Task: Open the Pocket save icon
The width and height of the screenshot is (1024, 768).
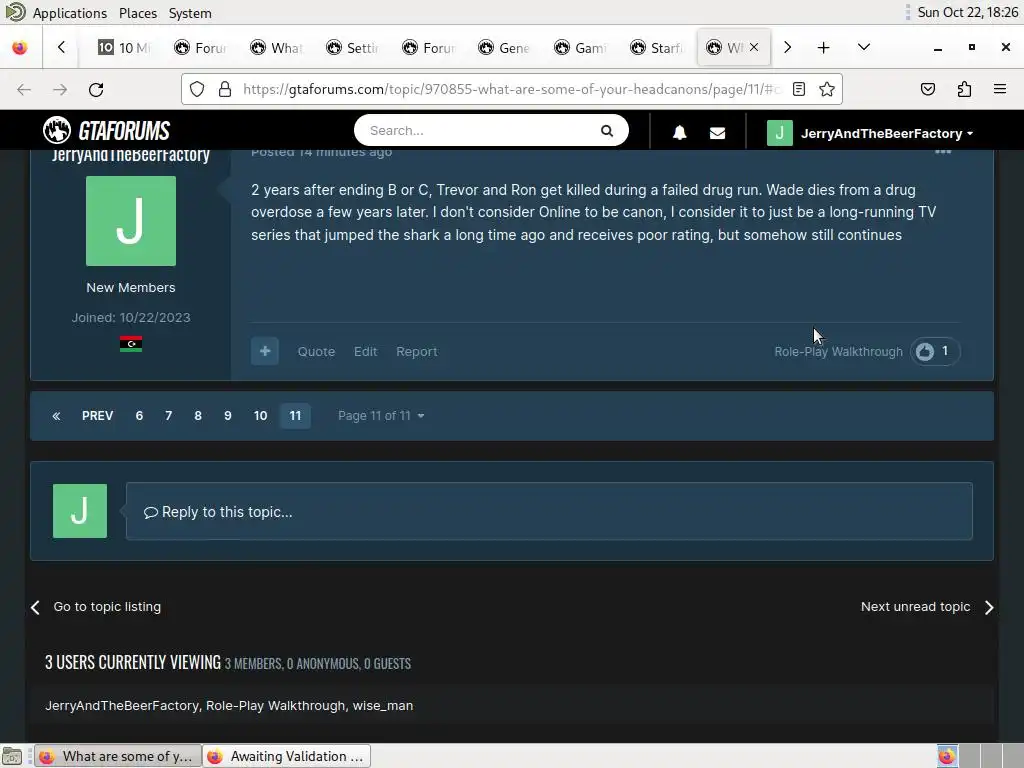Action: point(927,89)
